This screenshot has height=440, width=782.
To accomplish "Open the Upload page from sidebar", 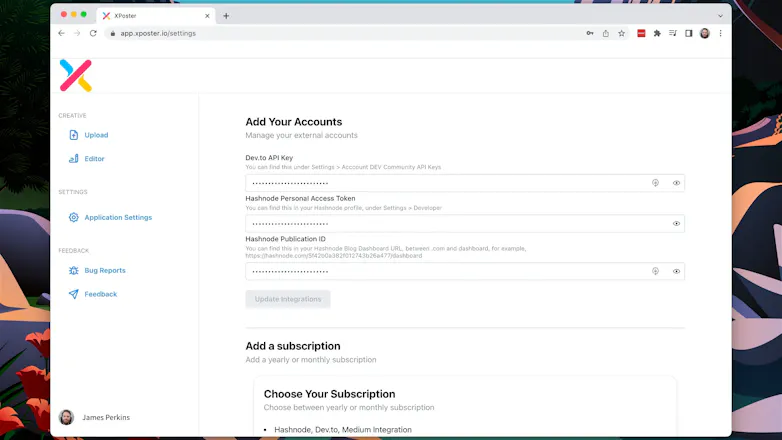I will pos(96,135).
